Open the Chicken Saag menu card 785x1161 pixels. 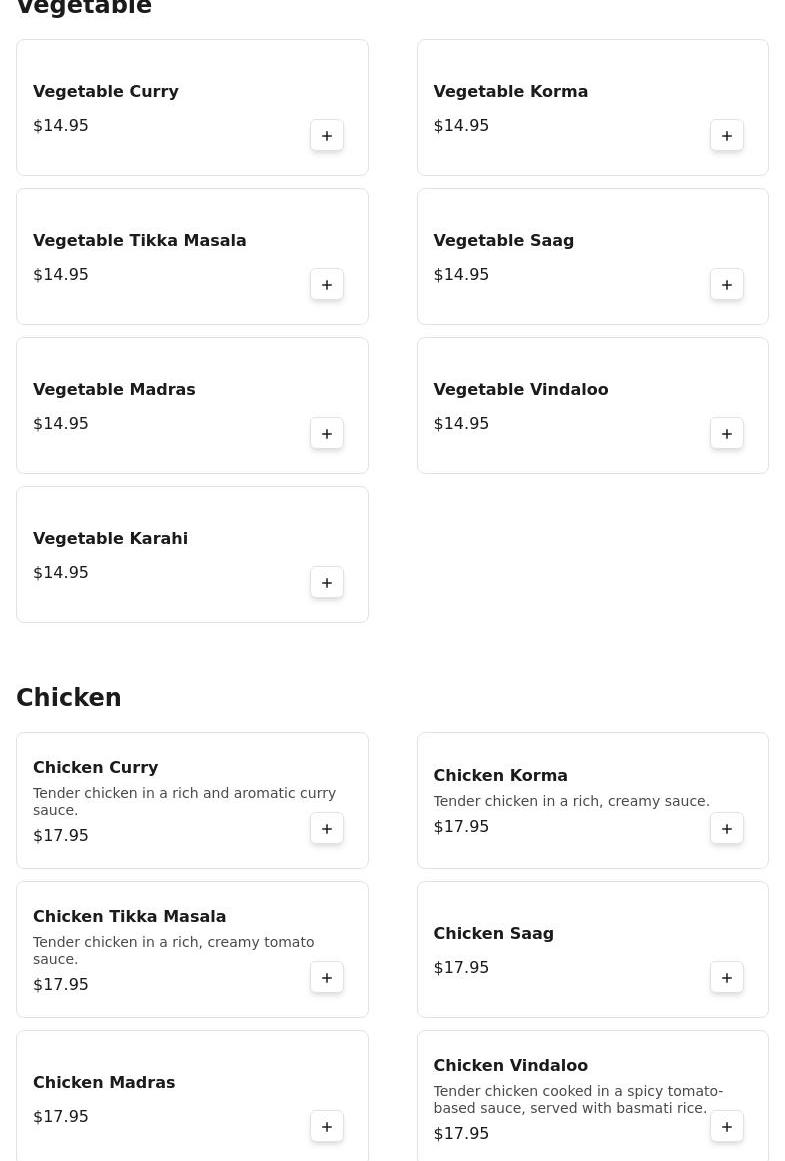point(592,949)
